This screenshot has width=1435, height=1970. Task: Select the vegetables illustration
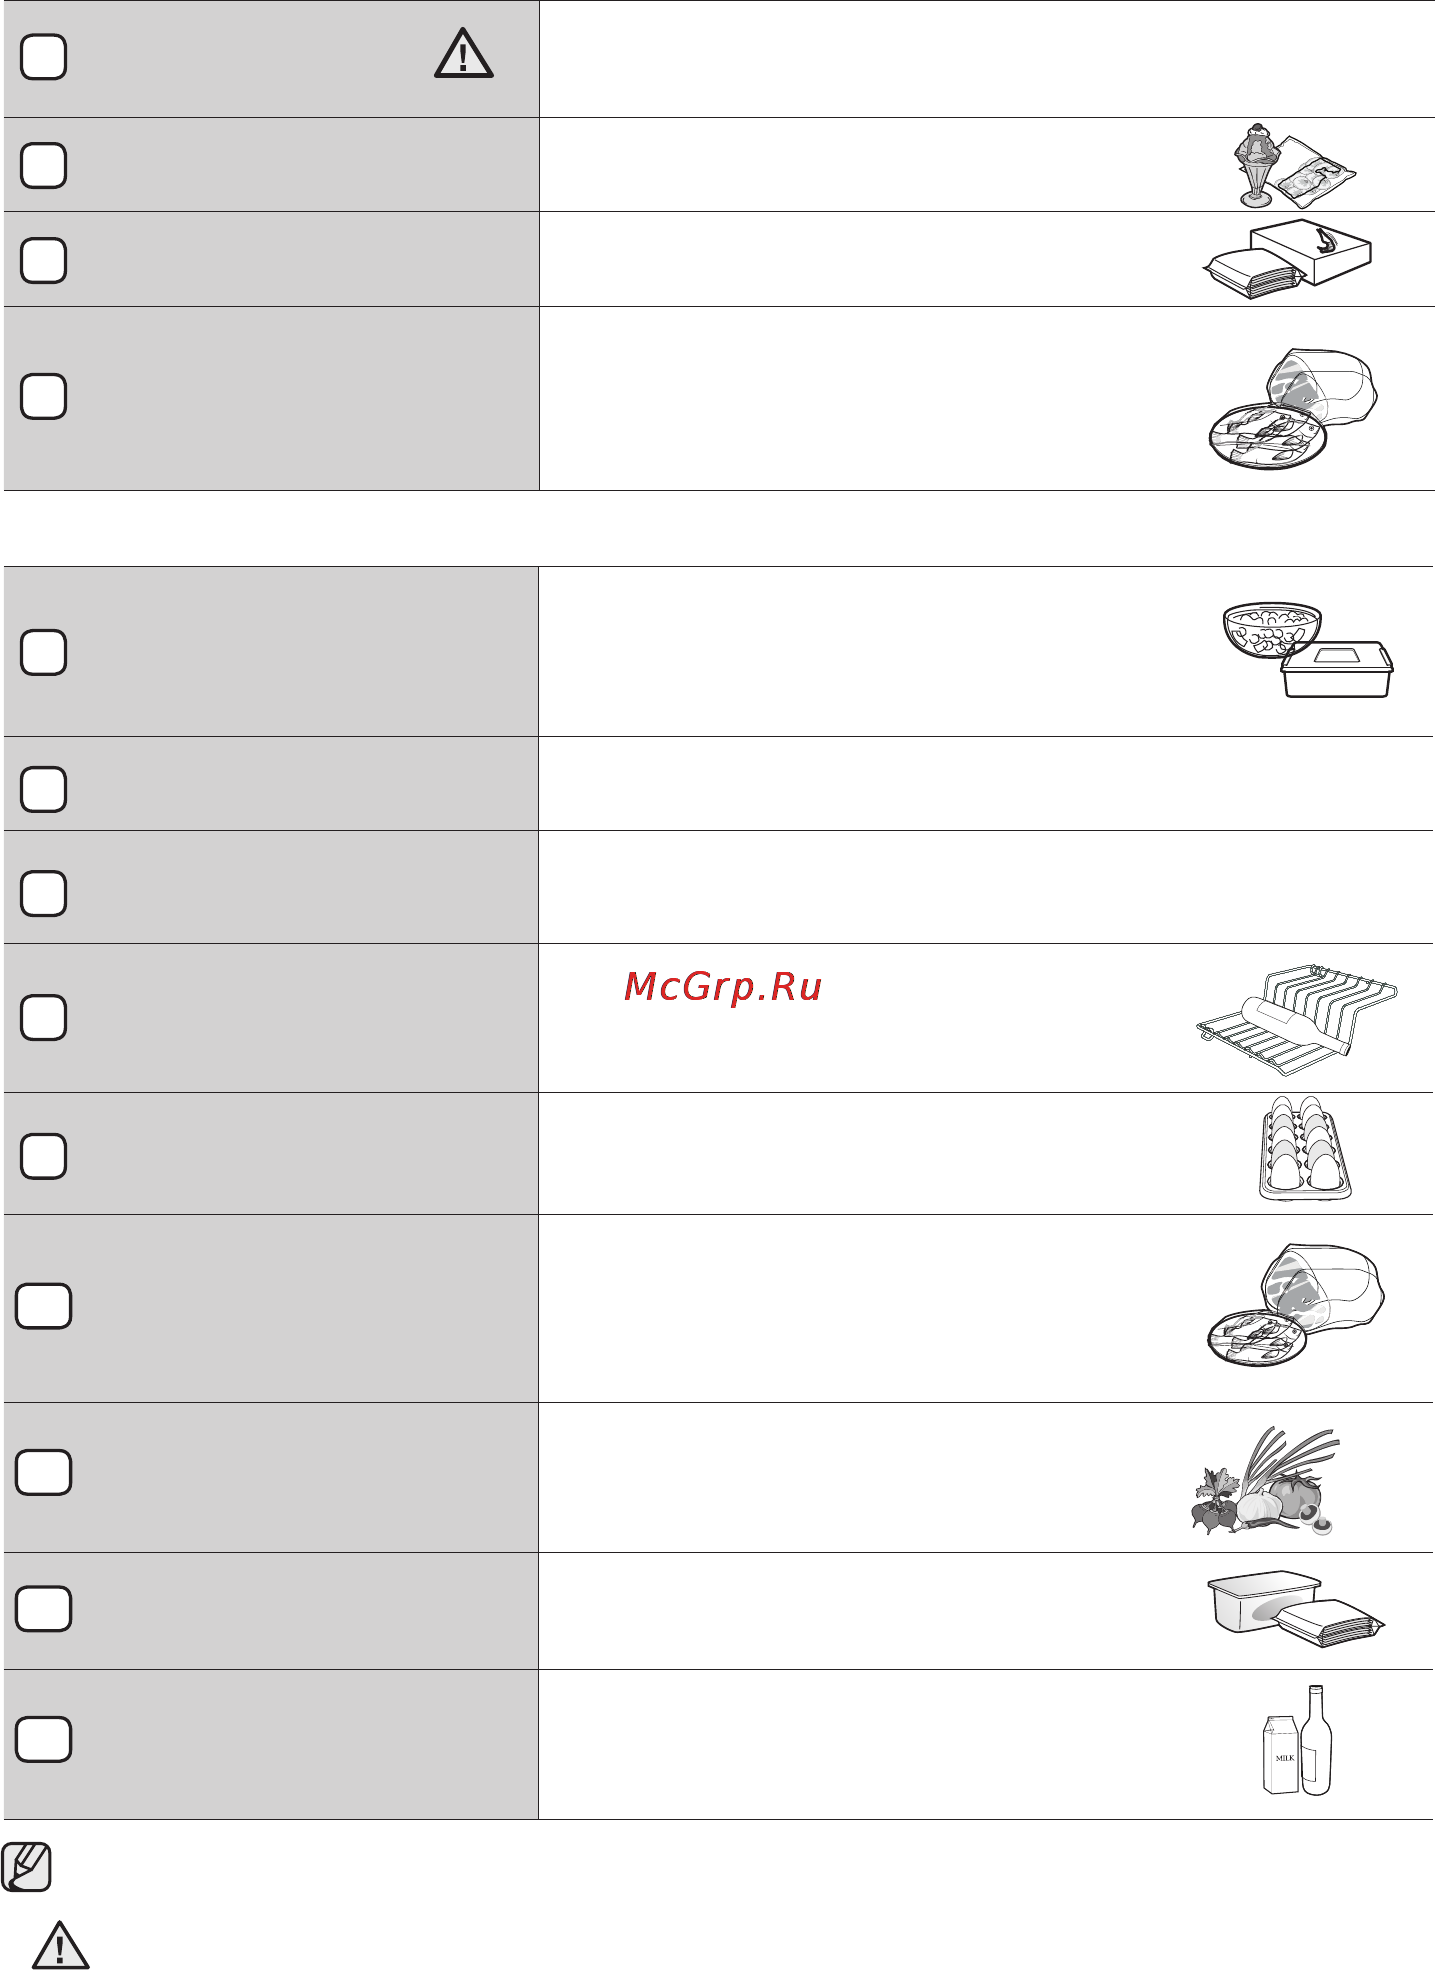tap(1265, 1481)
